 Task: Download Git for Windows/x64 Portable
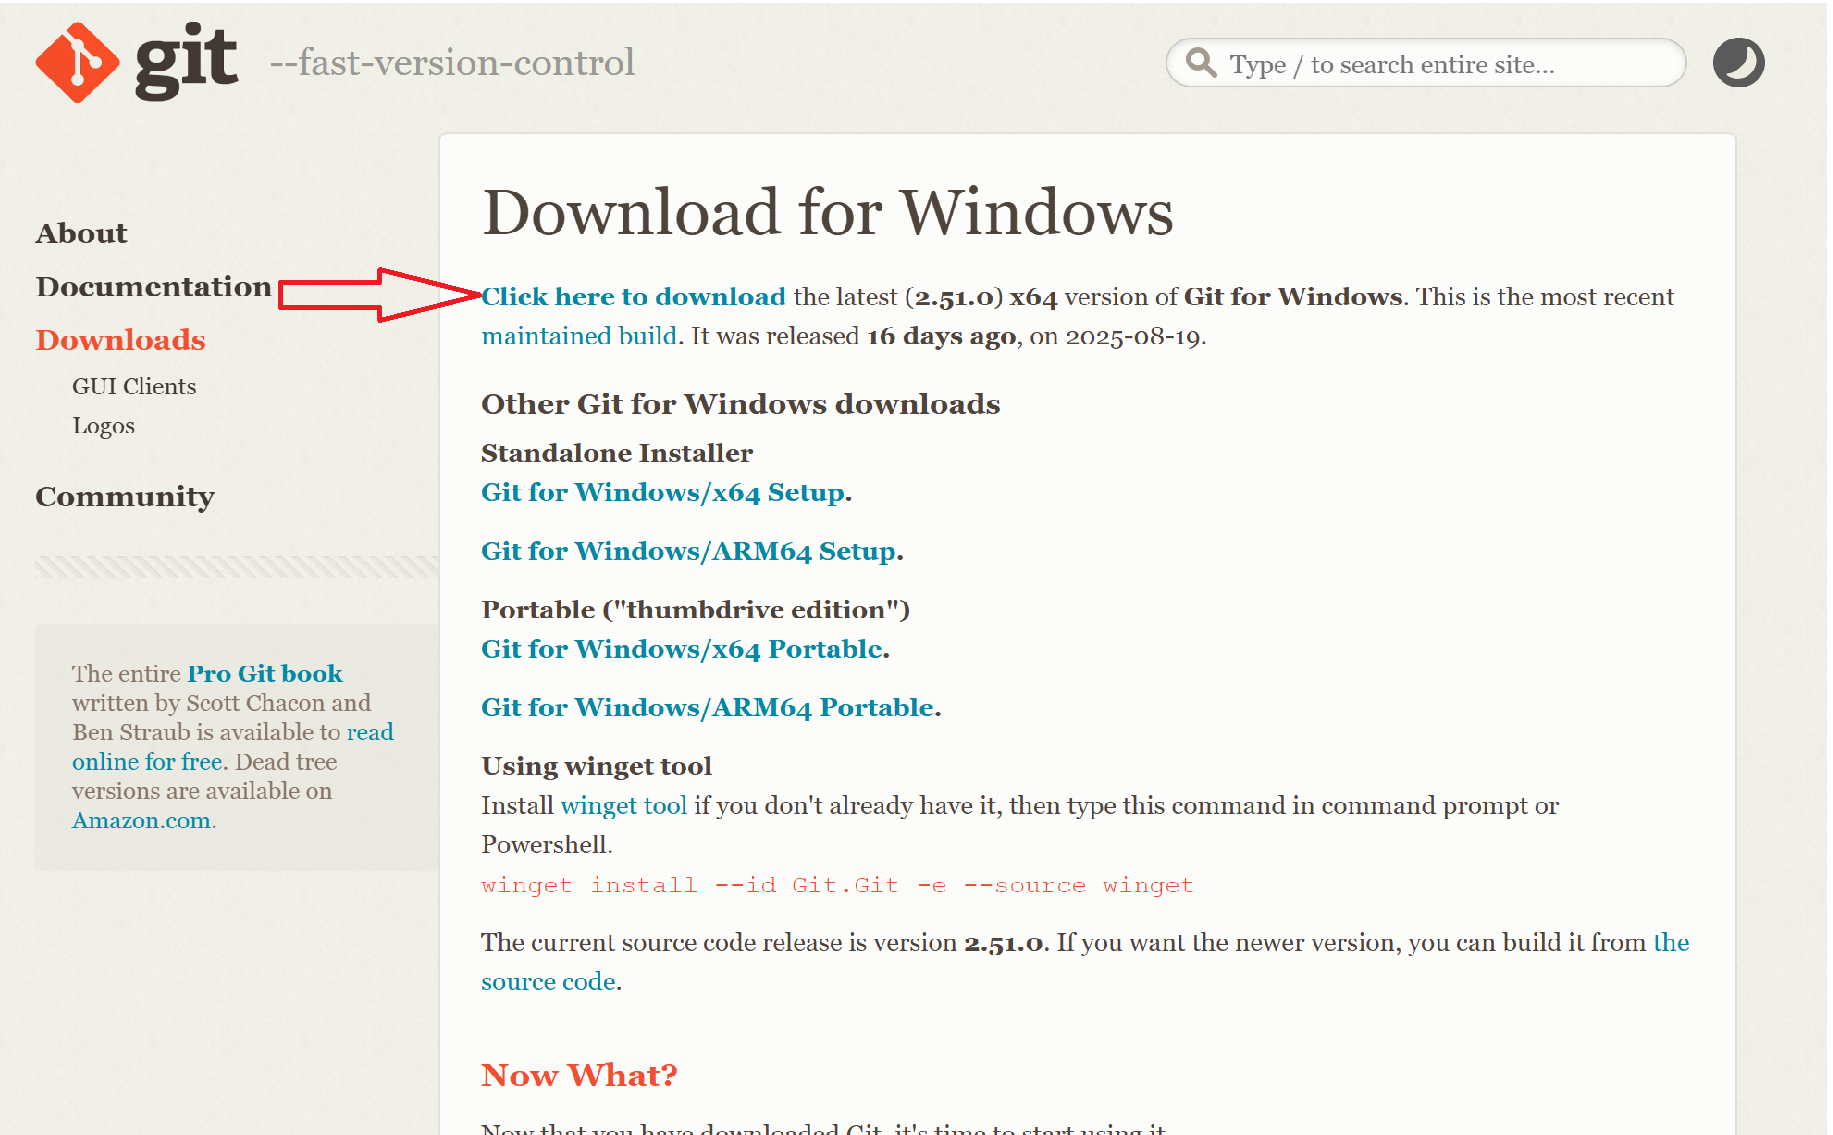682,650
